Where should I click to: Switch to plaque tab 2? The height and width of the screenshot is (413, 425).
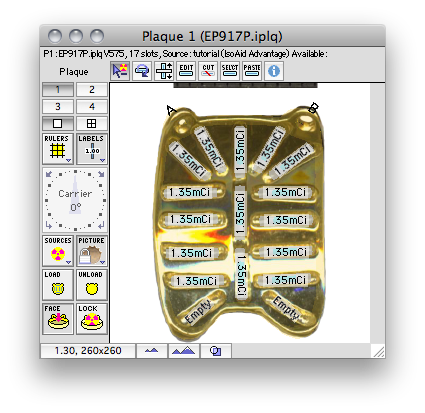tap(92, 90)
